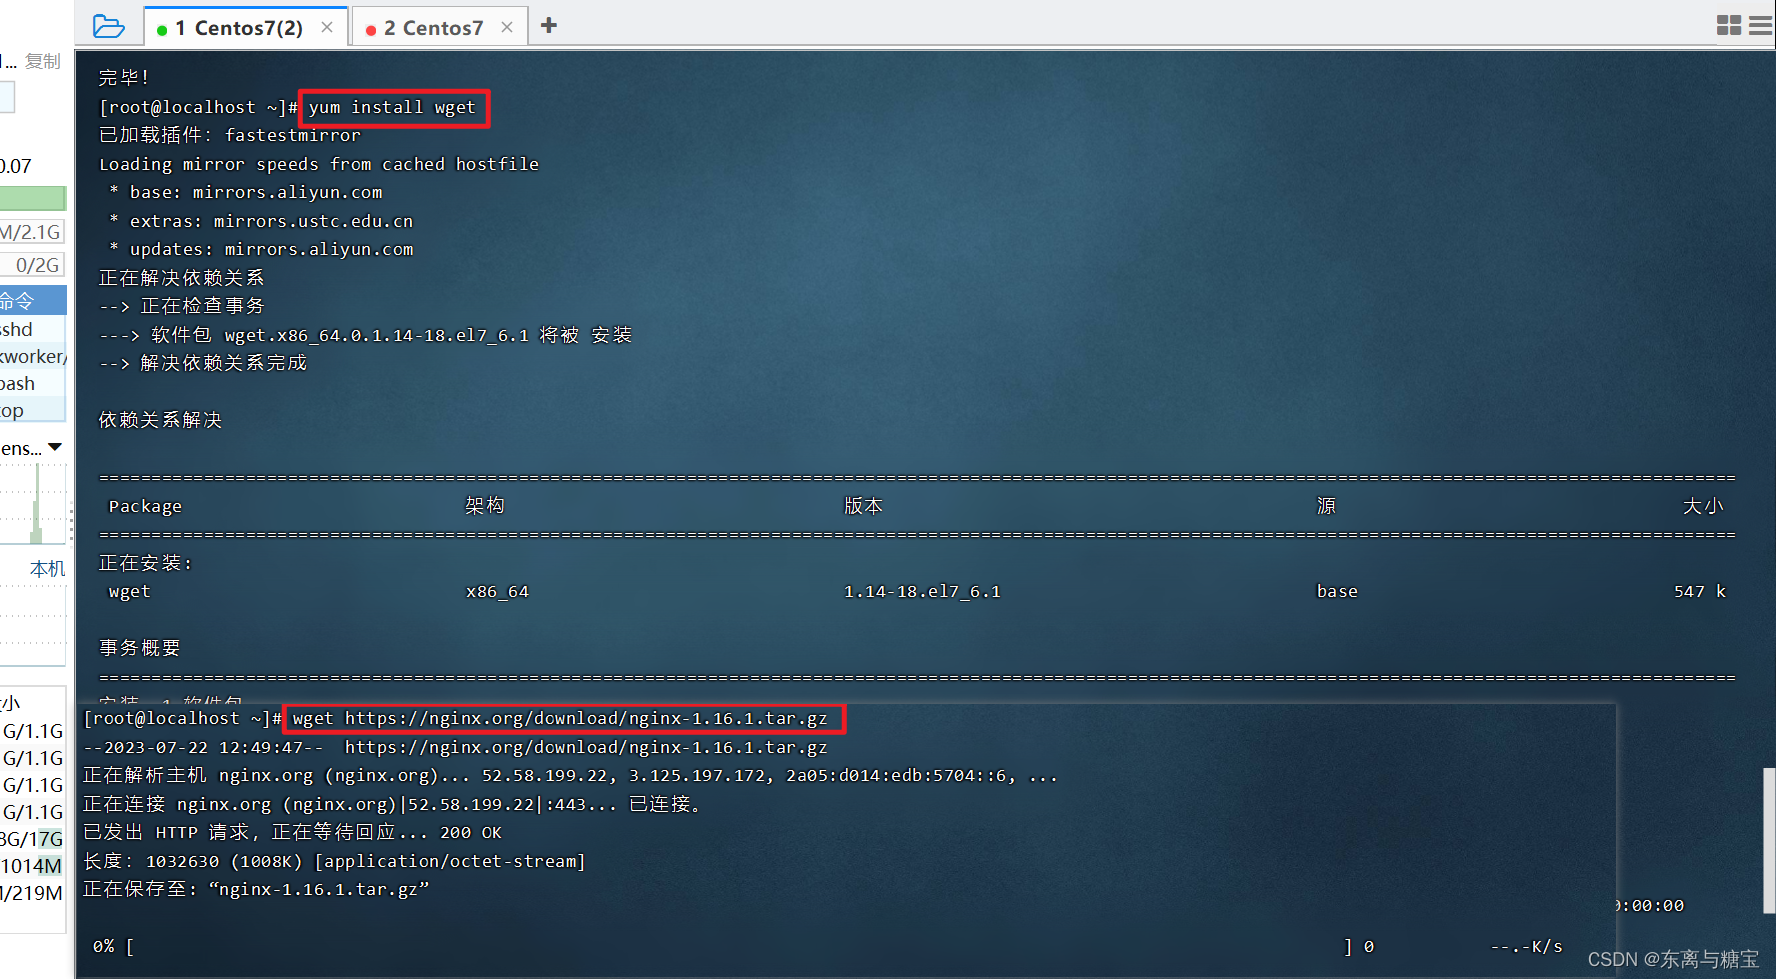Click the terminal vertical scrollbar thumb

click(1768, 840)
